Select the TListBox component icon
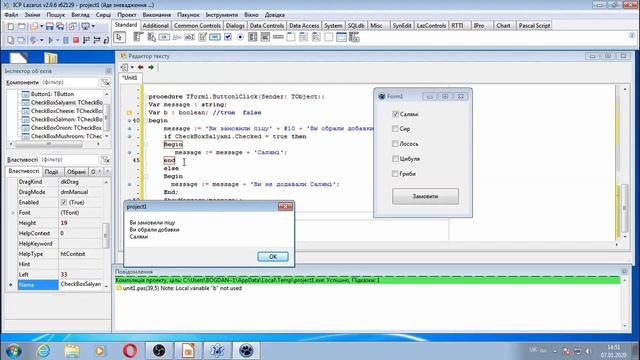Image resolution: width=640 pixels, height=360 pixels. 253,37
